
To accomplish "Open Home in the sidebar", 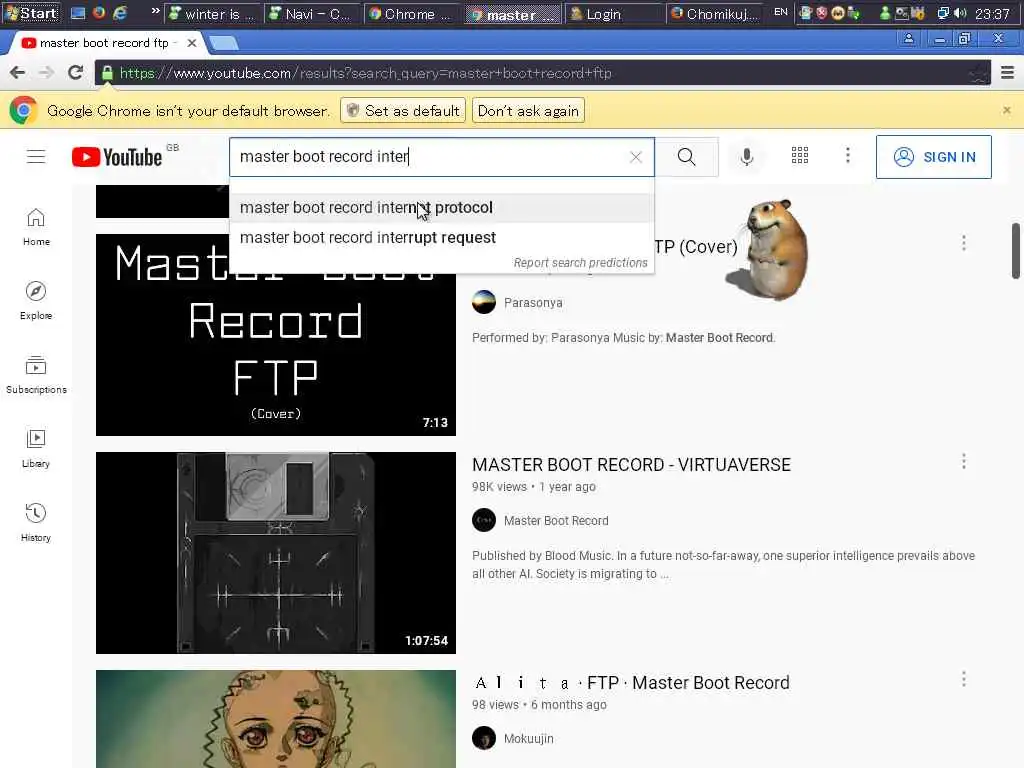I will click(x=36, y=227).
